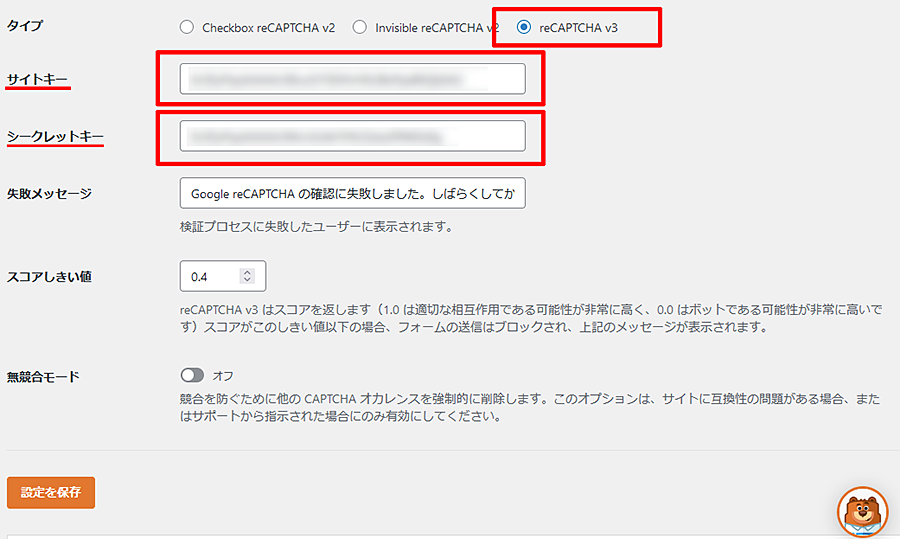Screen dimensions: 900x539
Task: Click the スコアしきい値 label
Action: (49, 277)
